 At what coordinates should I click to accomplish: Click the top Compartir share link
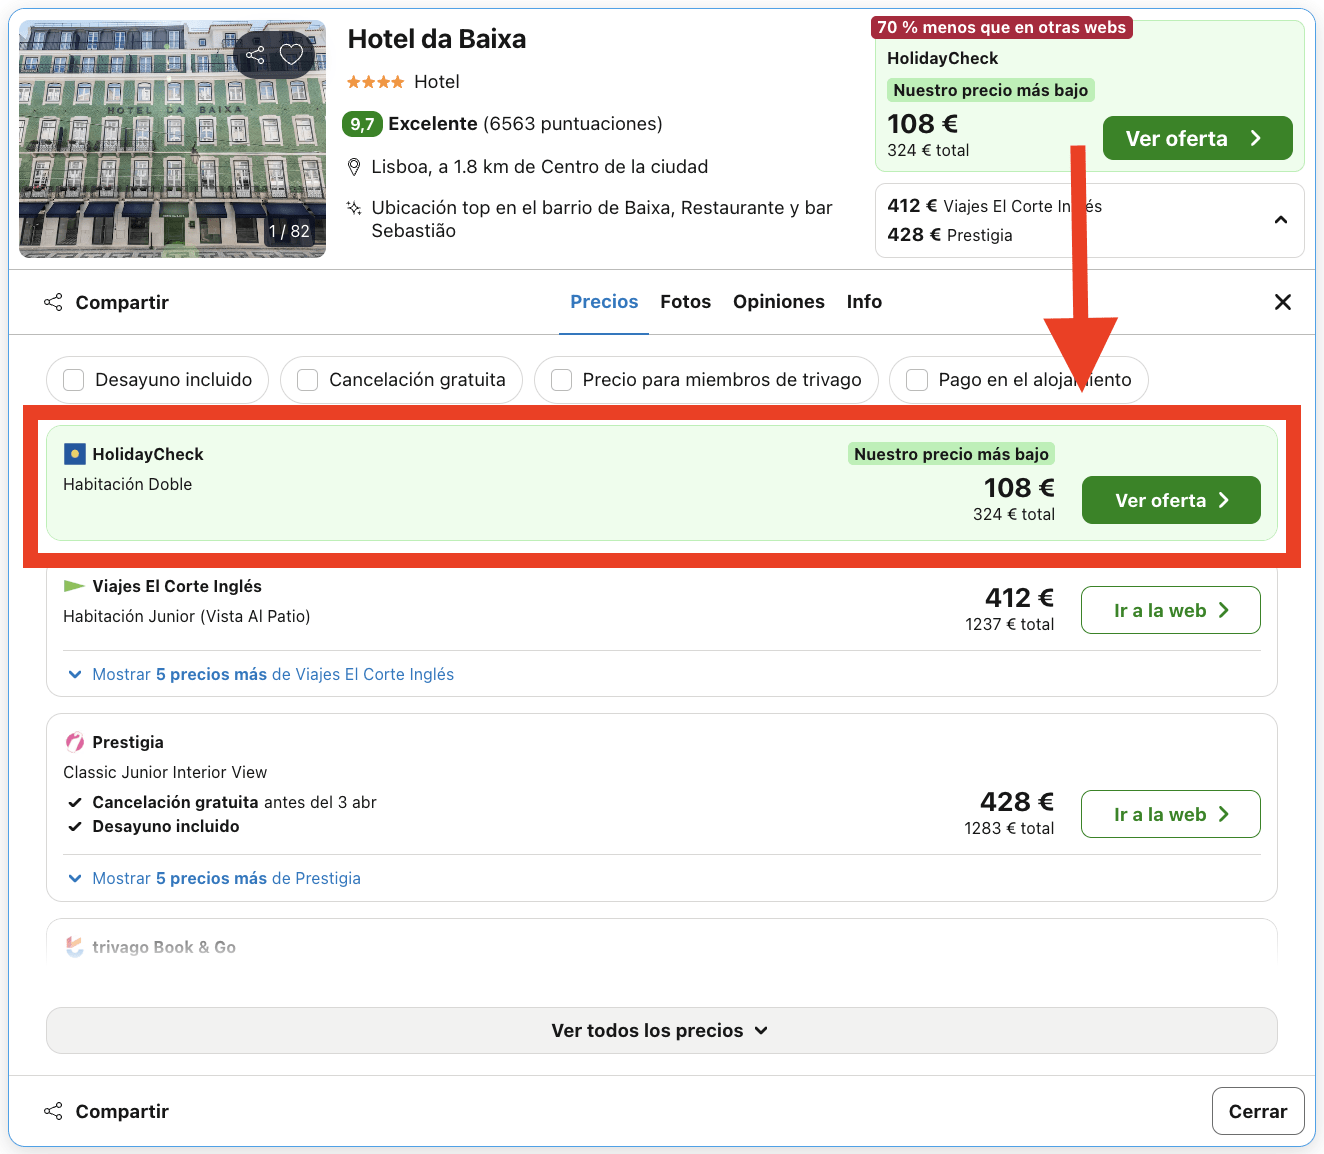click(107, 302)
